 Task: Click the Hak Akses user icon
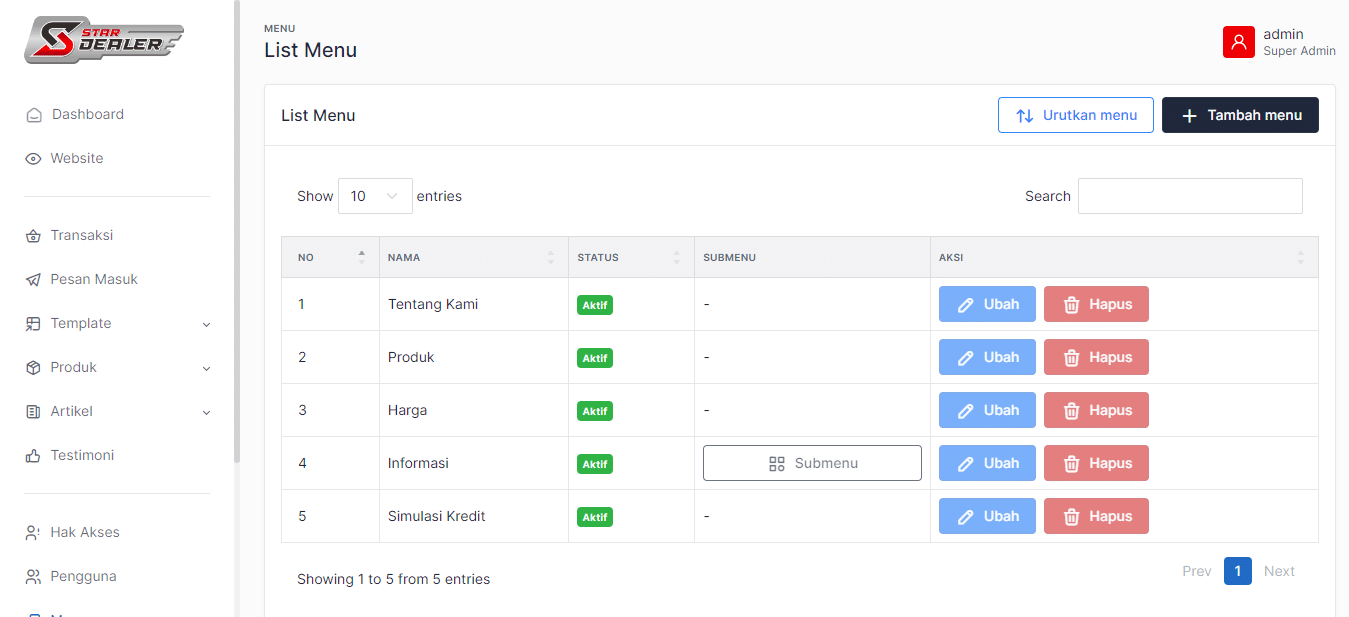33,533
